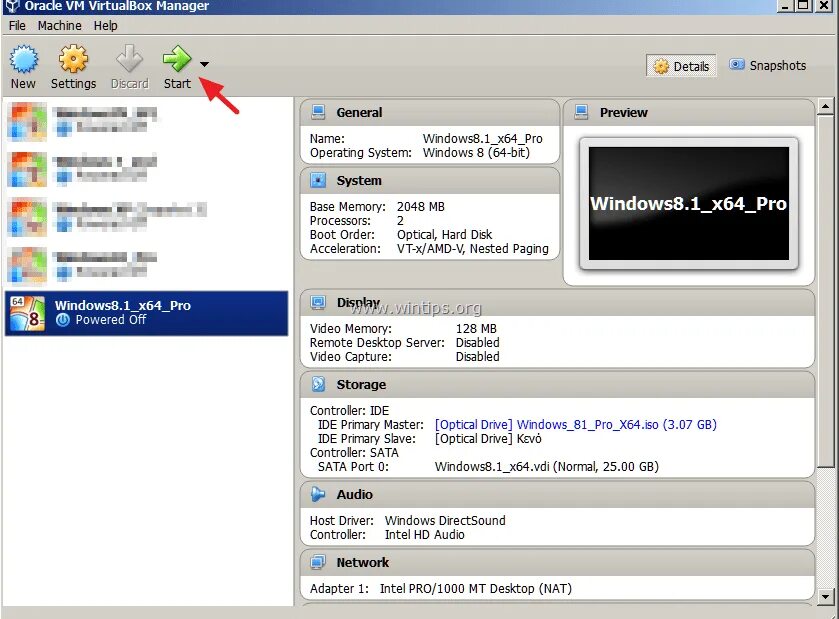Click the Display section screen icon

tap(318, 303)
